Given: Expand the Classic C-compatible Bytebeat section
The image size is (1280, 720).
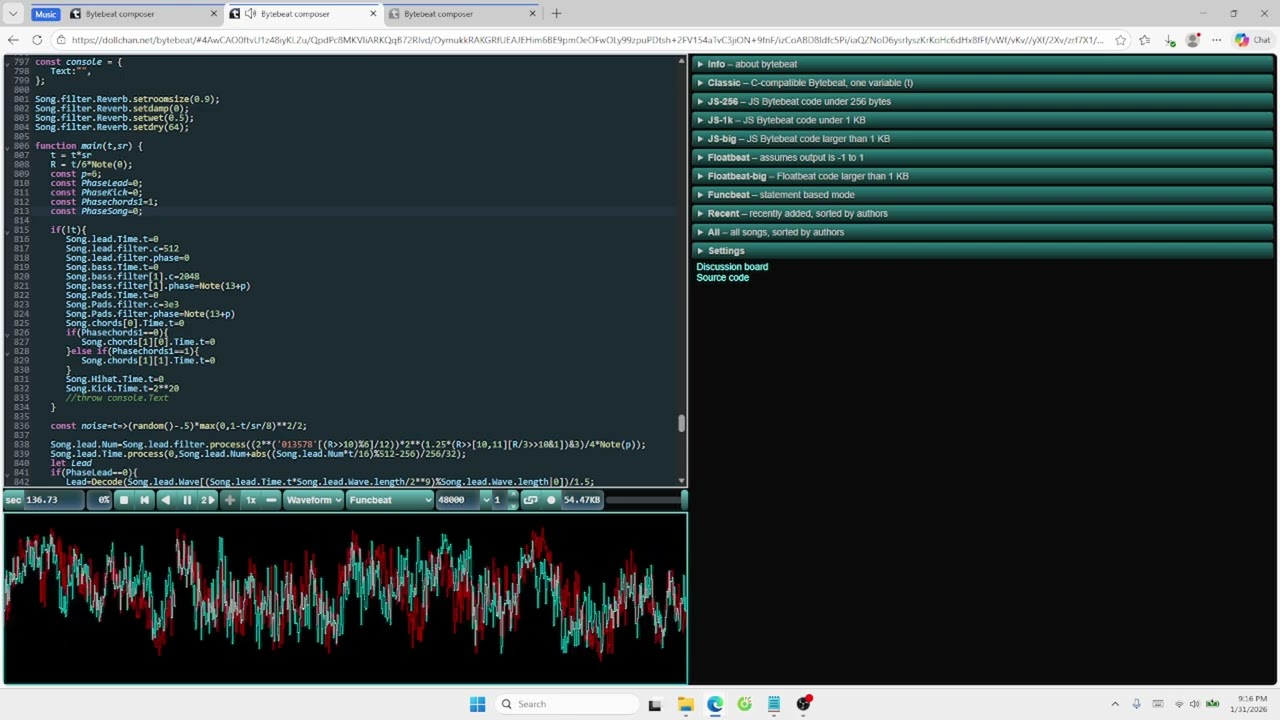Looking at the screenshot, I should (984, 83).
